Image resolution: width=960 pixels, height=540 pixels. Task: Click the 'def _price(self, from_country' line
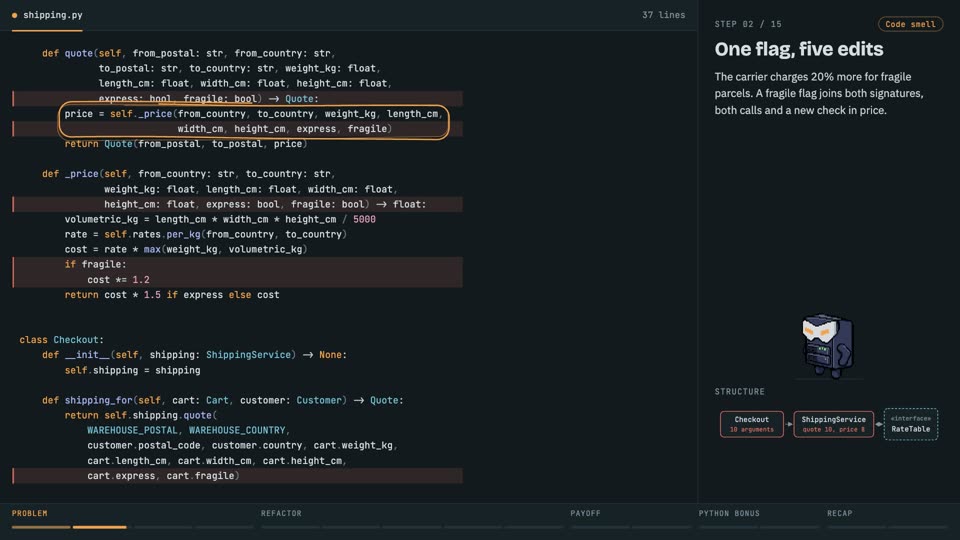pos(189,174)
